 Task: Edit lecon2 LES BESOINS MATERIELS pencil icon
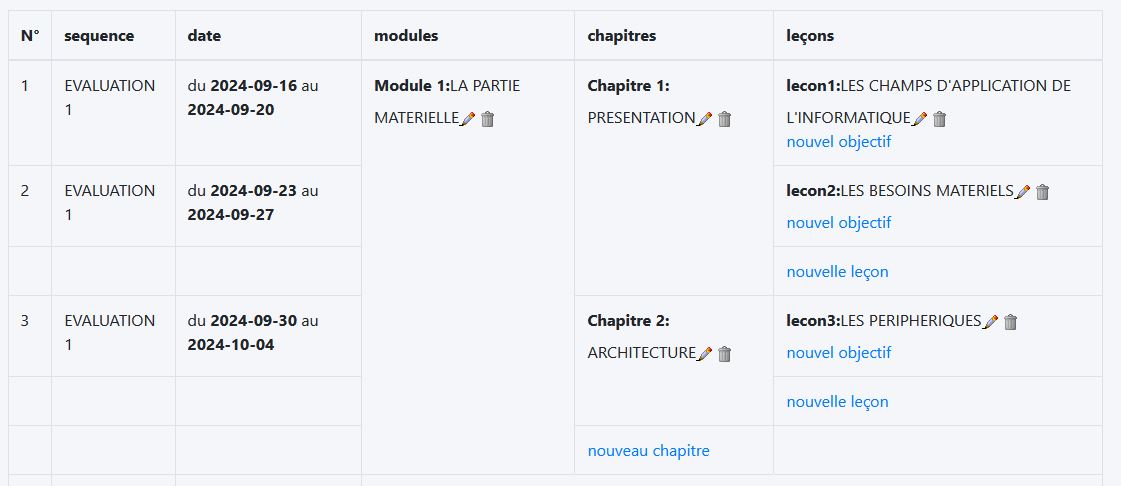click(1022, 192)
